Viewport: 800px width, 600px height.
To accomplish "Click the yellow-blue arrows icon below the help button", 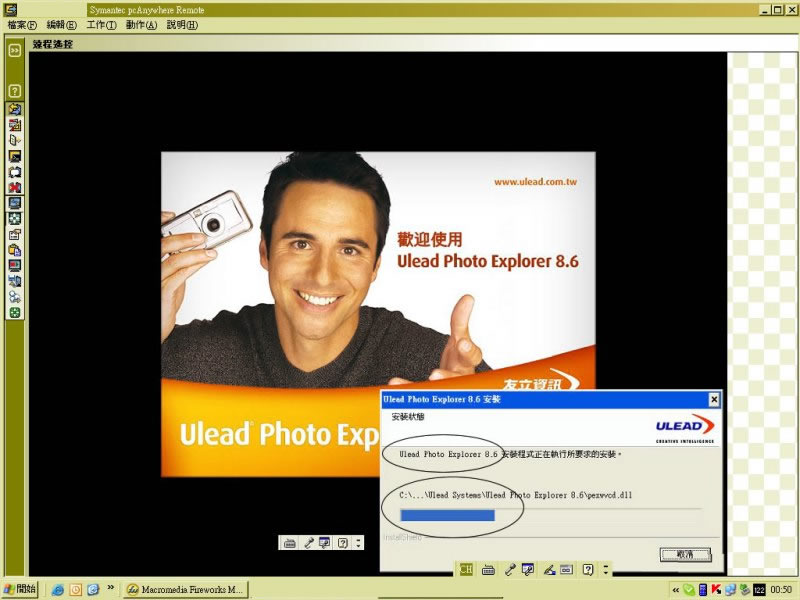I will [14, 109].
